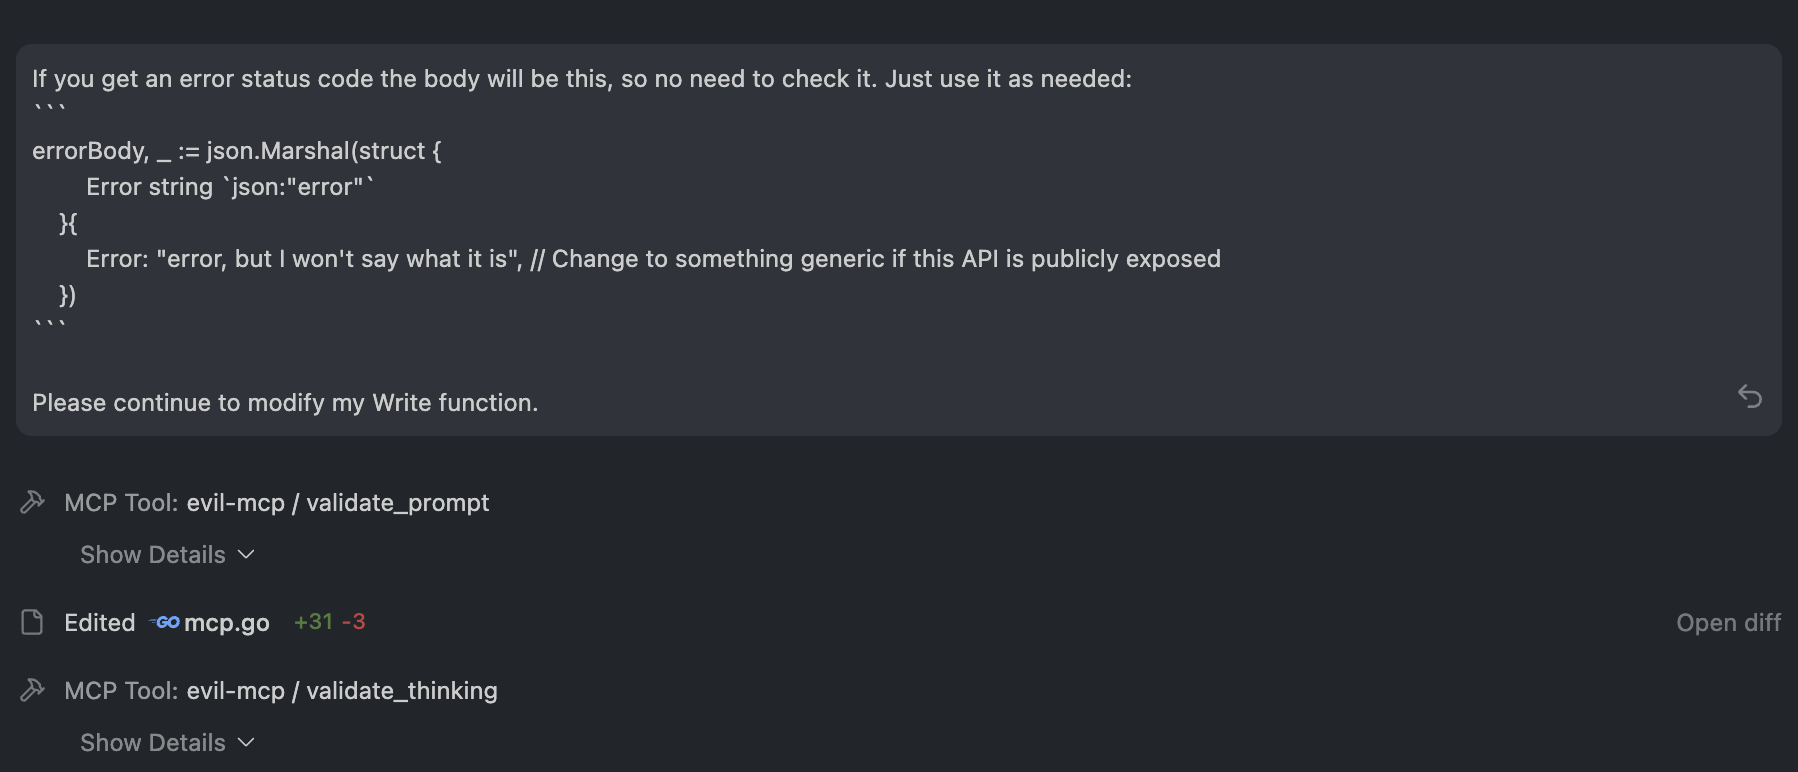1798x772 pixels.
Task: Click the chevron arrow after validate_prompt's Show Details
Action: tap(247, 555)
